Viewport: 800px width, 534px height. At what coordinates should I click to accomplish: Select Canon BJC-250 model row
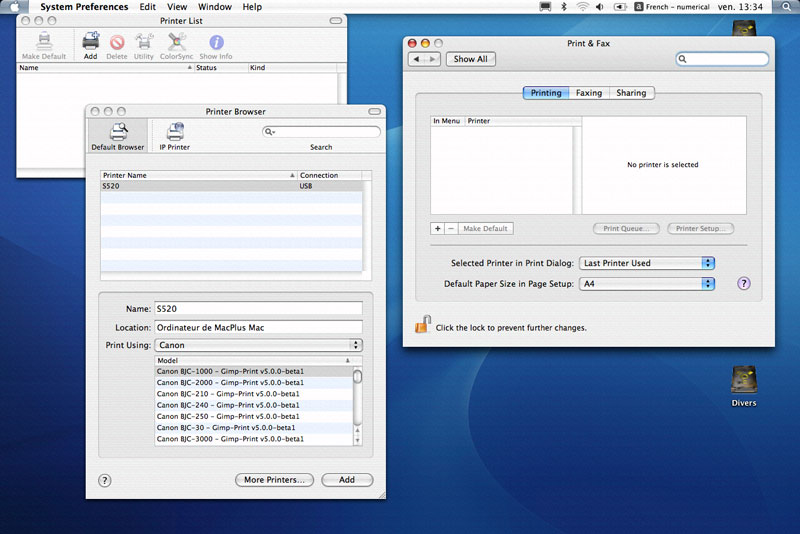tap(254, 416)
